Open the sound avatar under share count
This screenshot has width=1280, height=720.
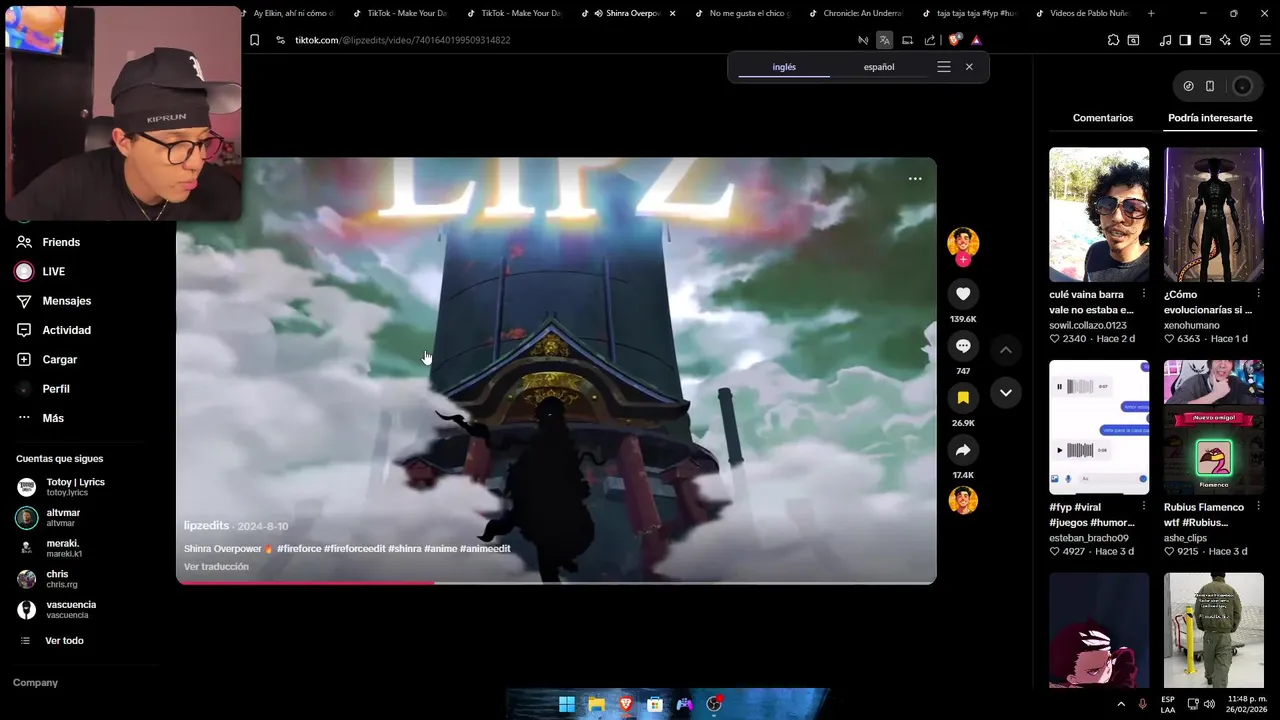pos(963,500)
